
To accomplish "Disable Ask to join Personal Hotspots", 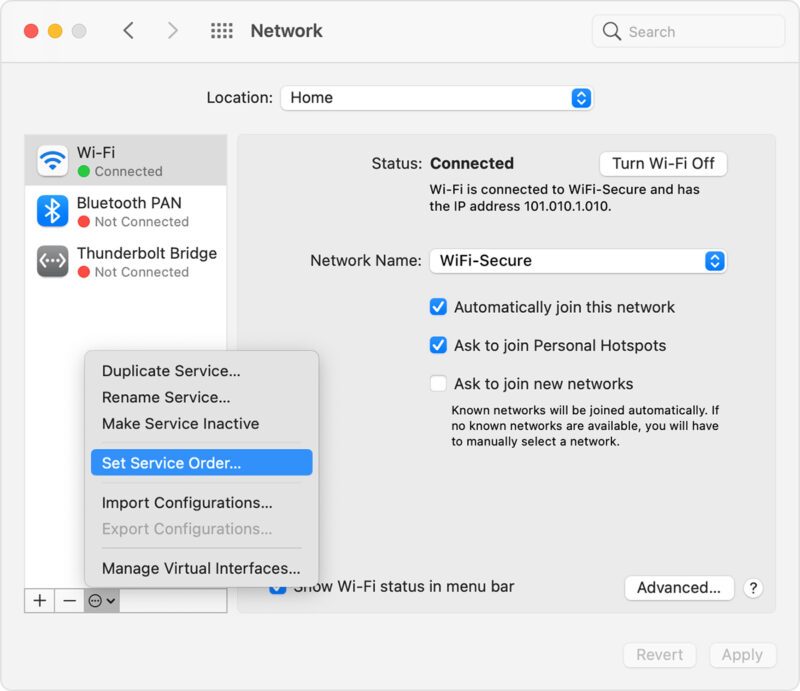I will click(x=438, y=345).
